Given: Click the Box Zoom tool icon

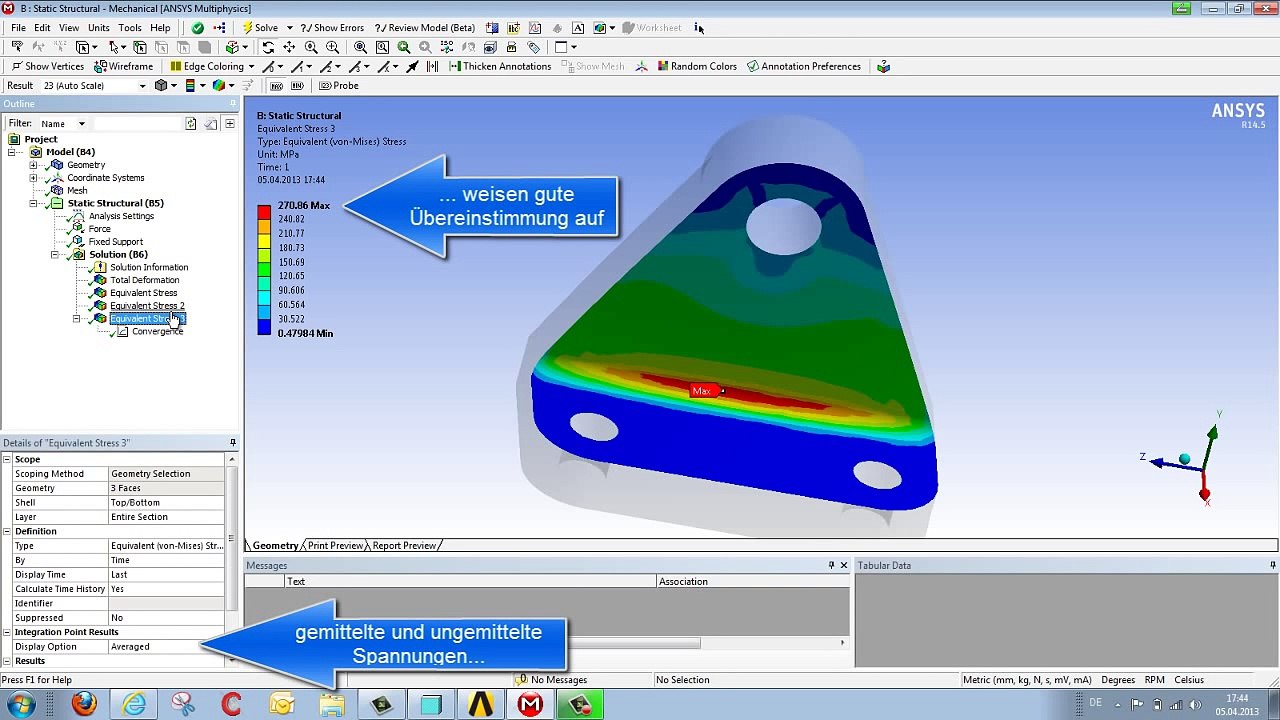Looking at the screenshot, I should pos(332,47).
